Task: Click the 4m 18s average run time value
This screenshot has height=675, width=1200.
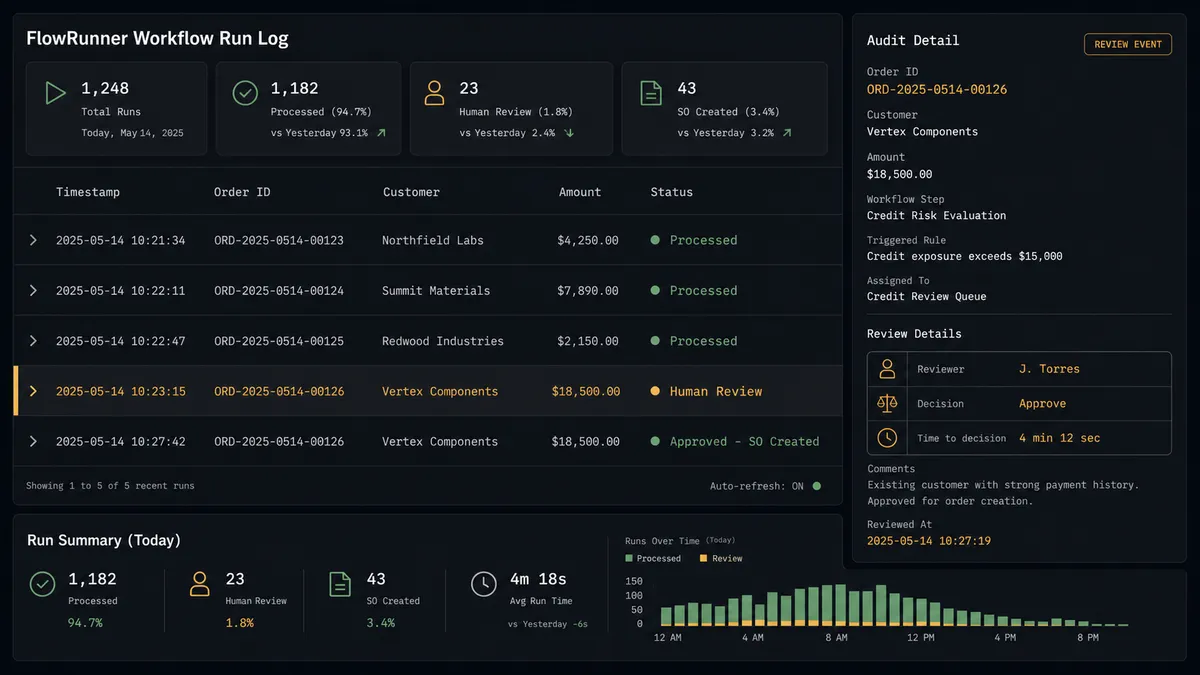Action: (538, 579)
